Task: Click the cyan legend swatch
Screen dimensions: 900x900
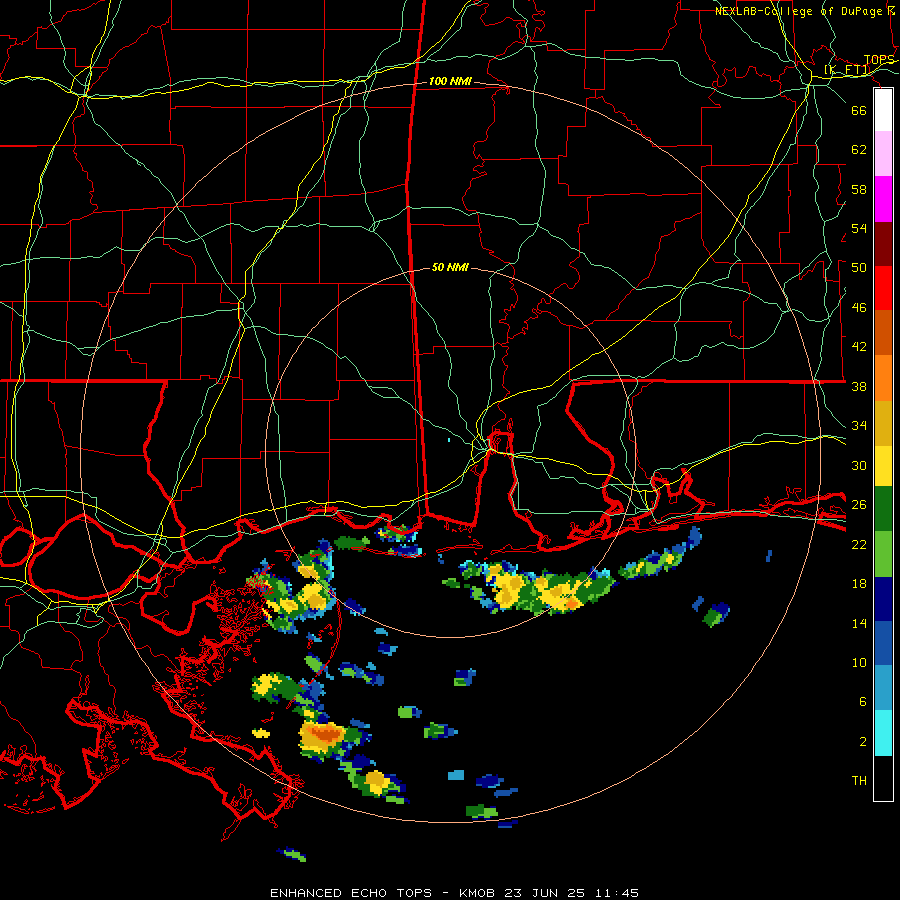Action: (x=883, y=733)
